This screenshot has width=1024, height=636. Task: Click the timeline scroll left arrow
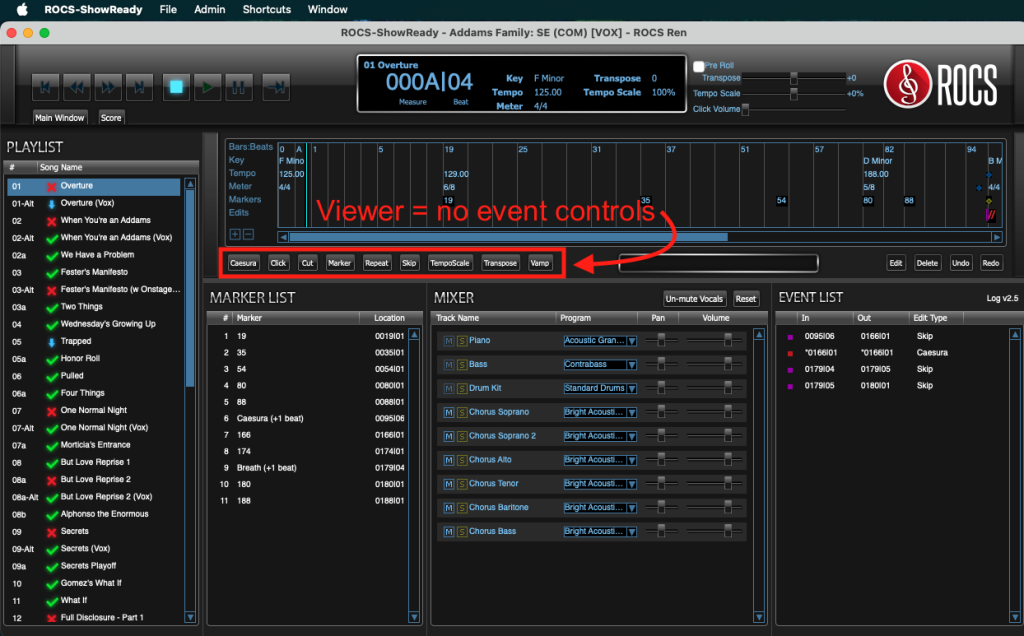tap(283, 237)
